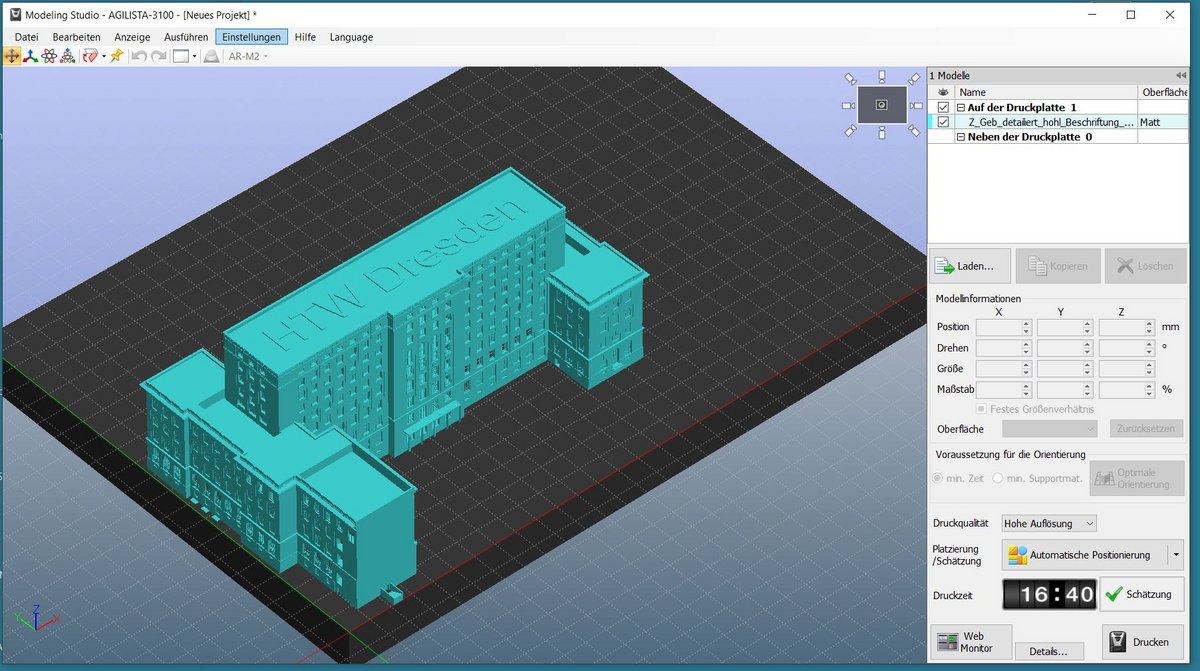Click the bottom-right diagonal camera view icon

tap(913, 130)
